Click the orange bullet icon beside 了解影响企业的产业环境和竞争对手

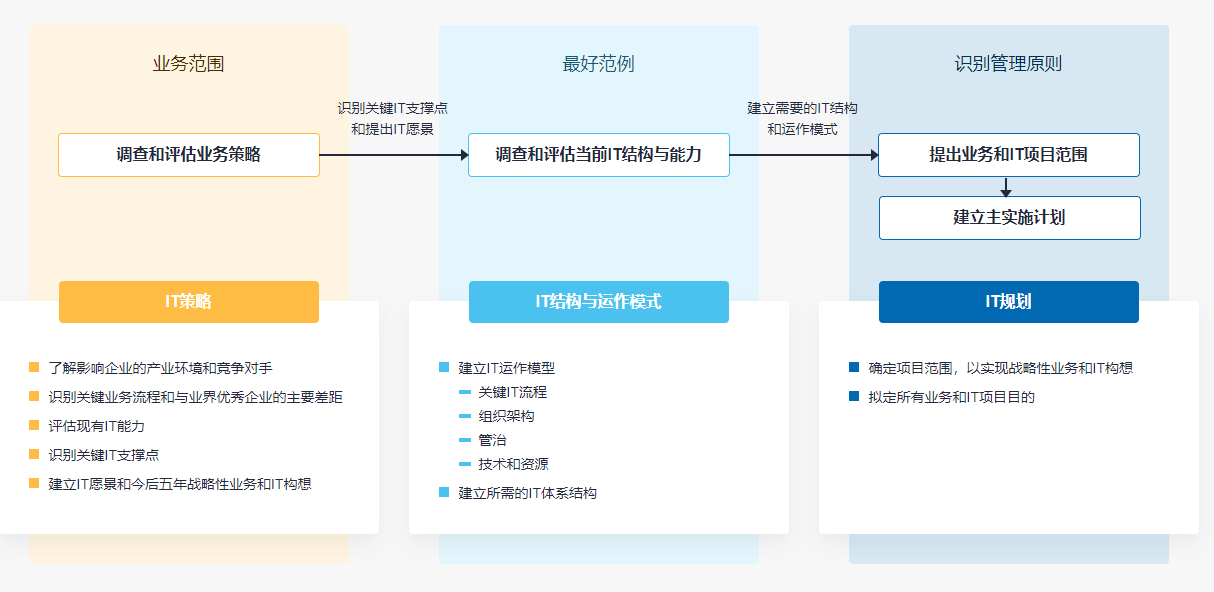click(32, 366)
